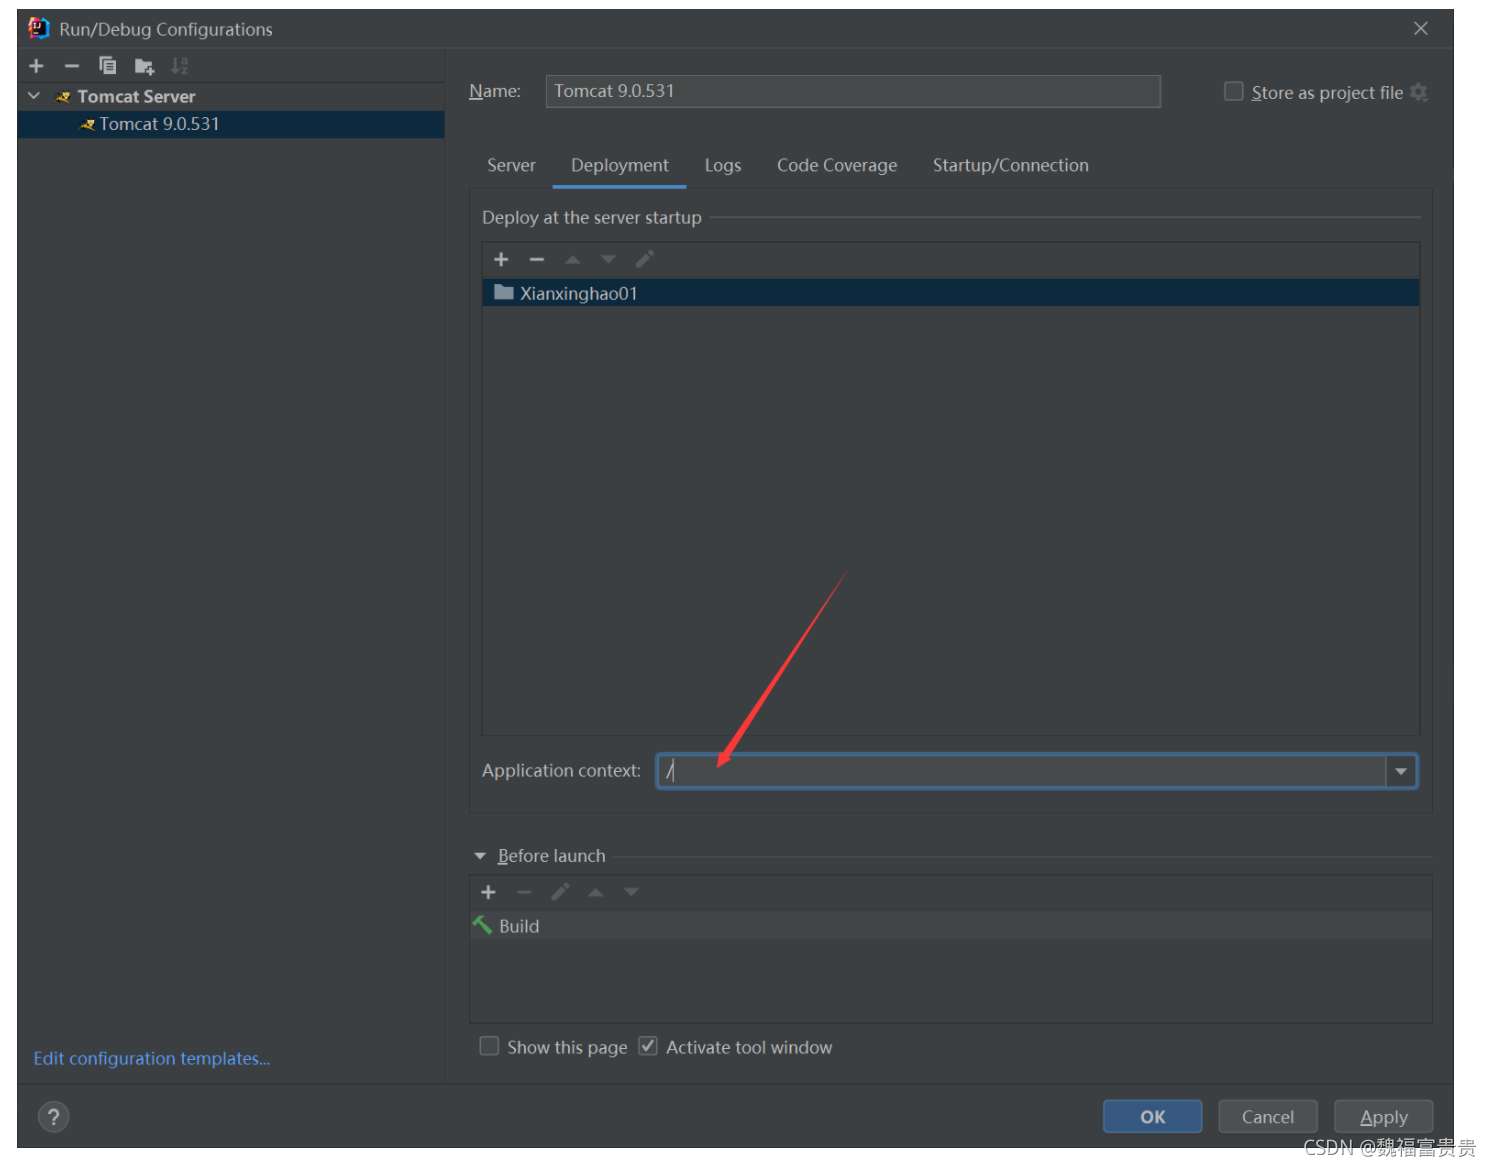Copy the selected configuration
1491x1167 pixels.
coord(108,66)
